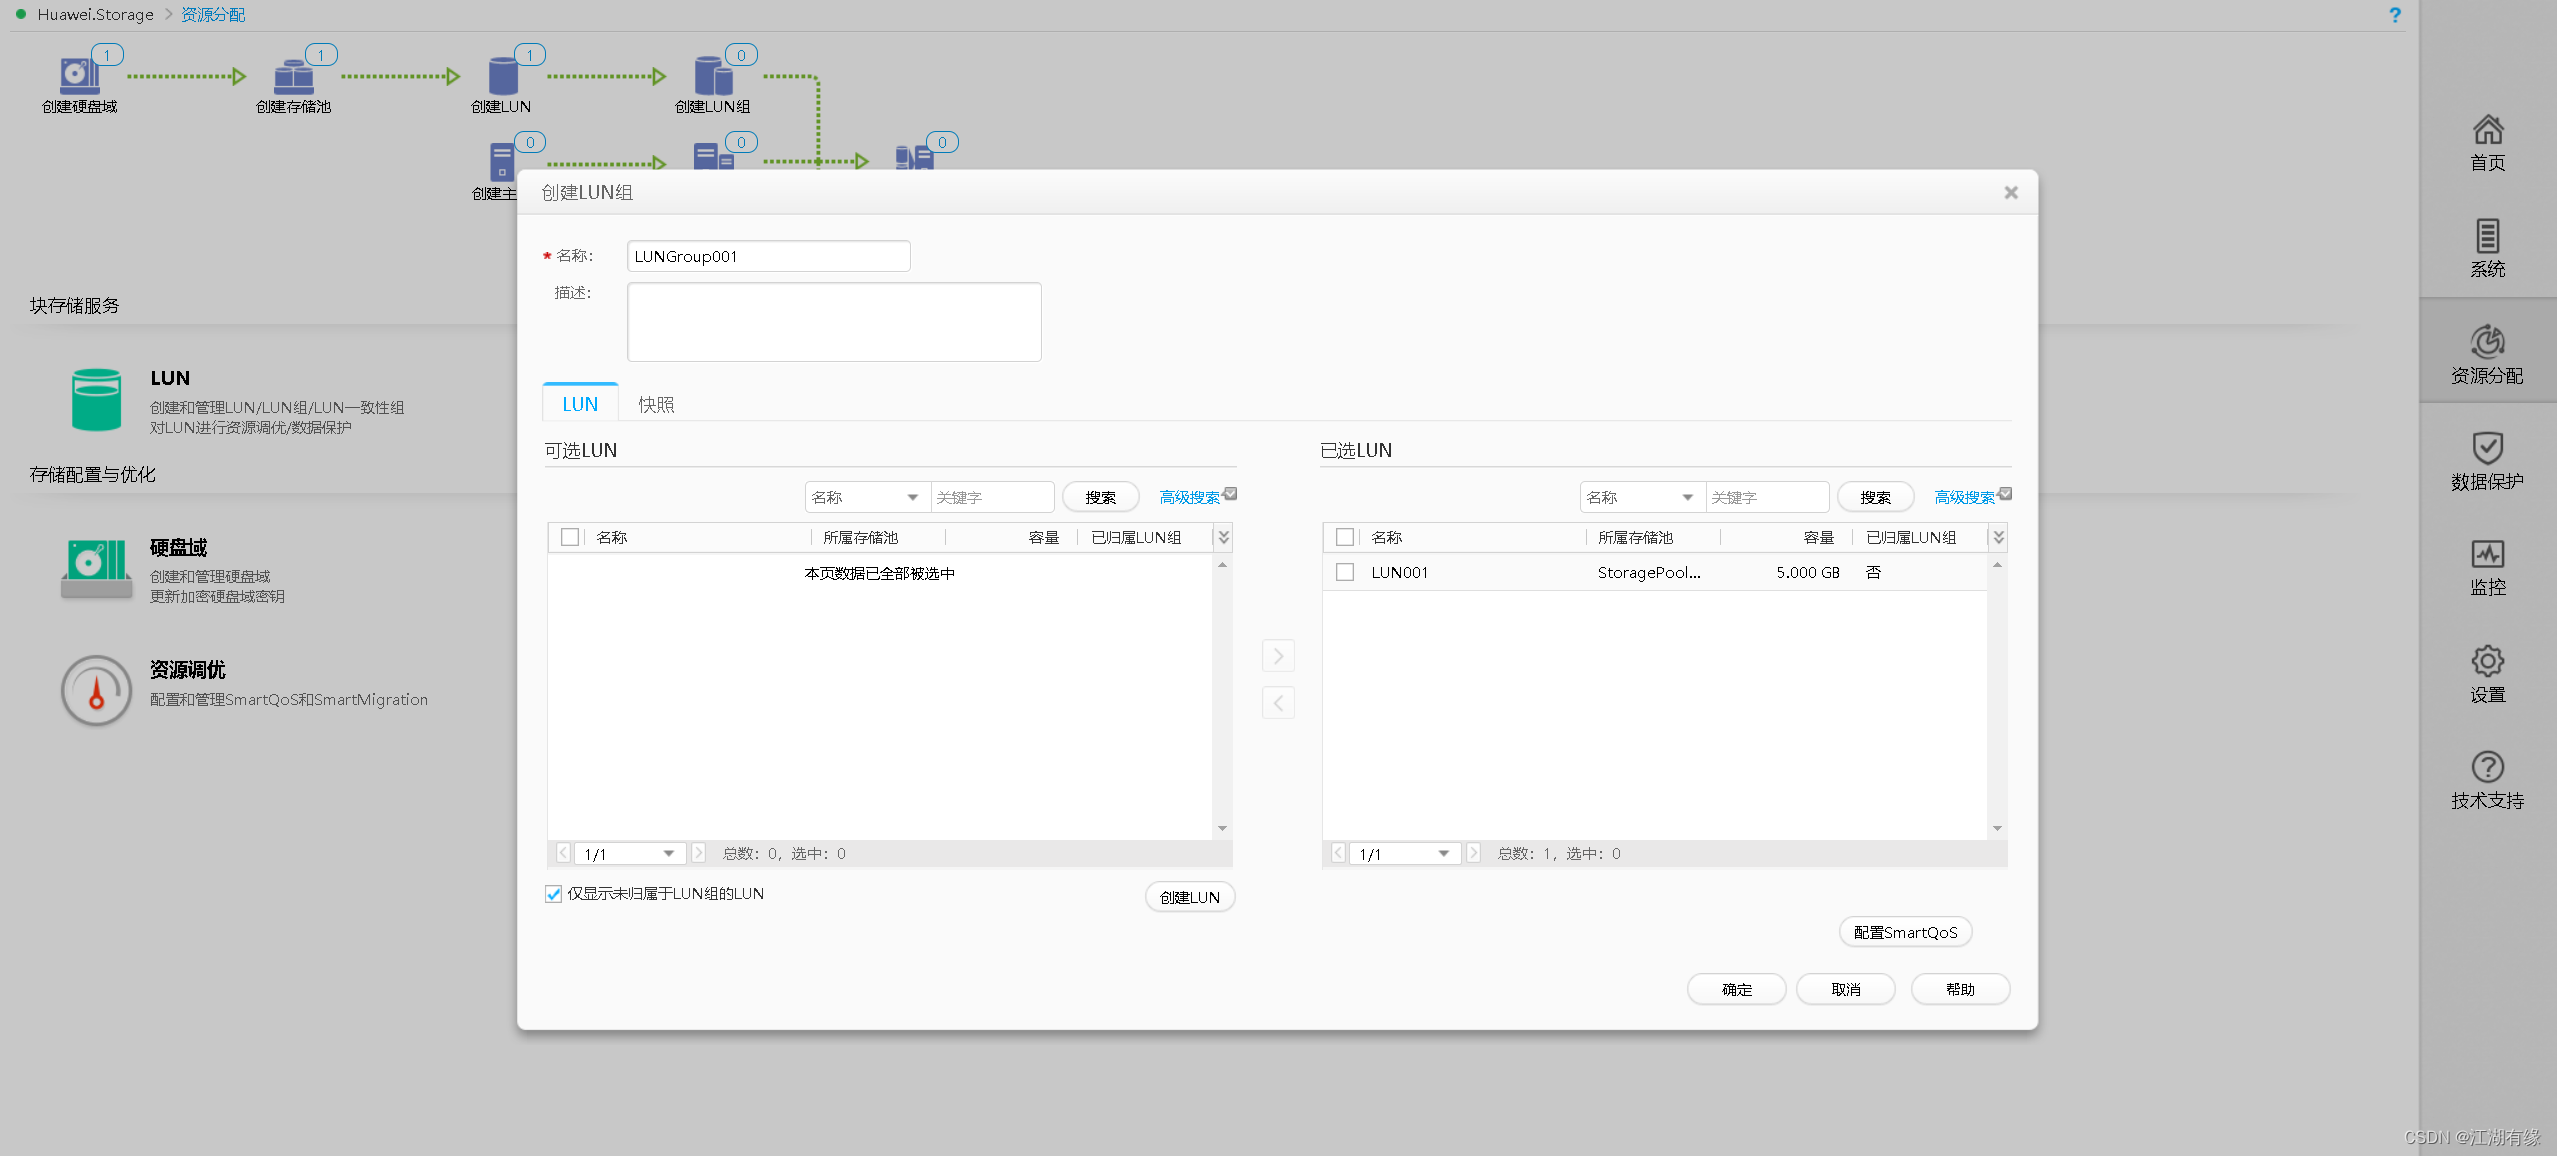Move selected LUN right with arrow button
Viewport: 2557px width, 1156px height.
click(x=1278, y=656)
